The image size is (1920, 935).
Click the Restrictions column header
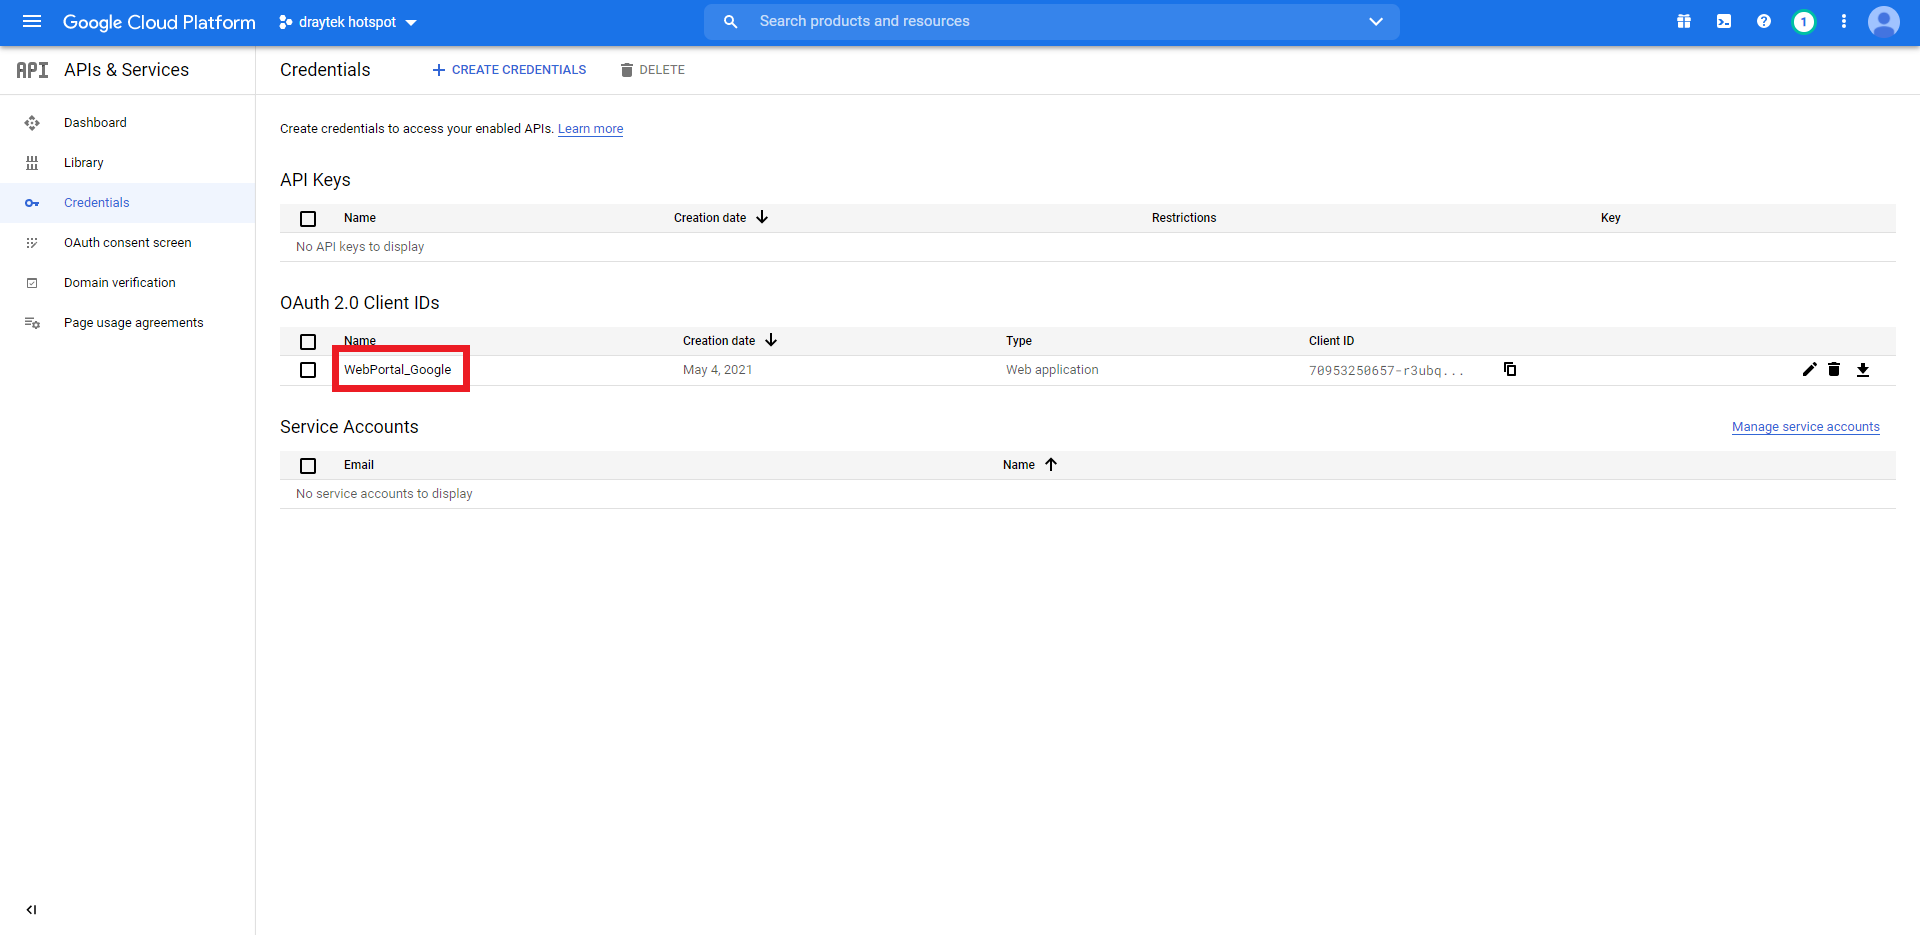coord(1184,218)
